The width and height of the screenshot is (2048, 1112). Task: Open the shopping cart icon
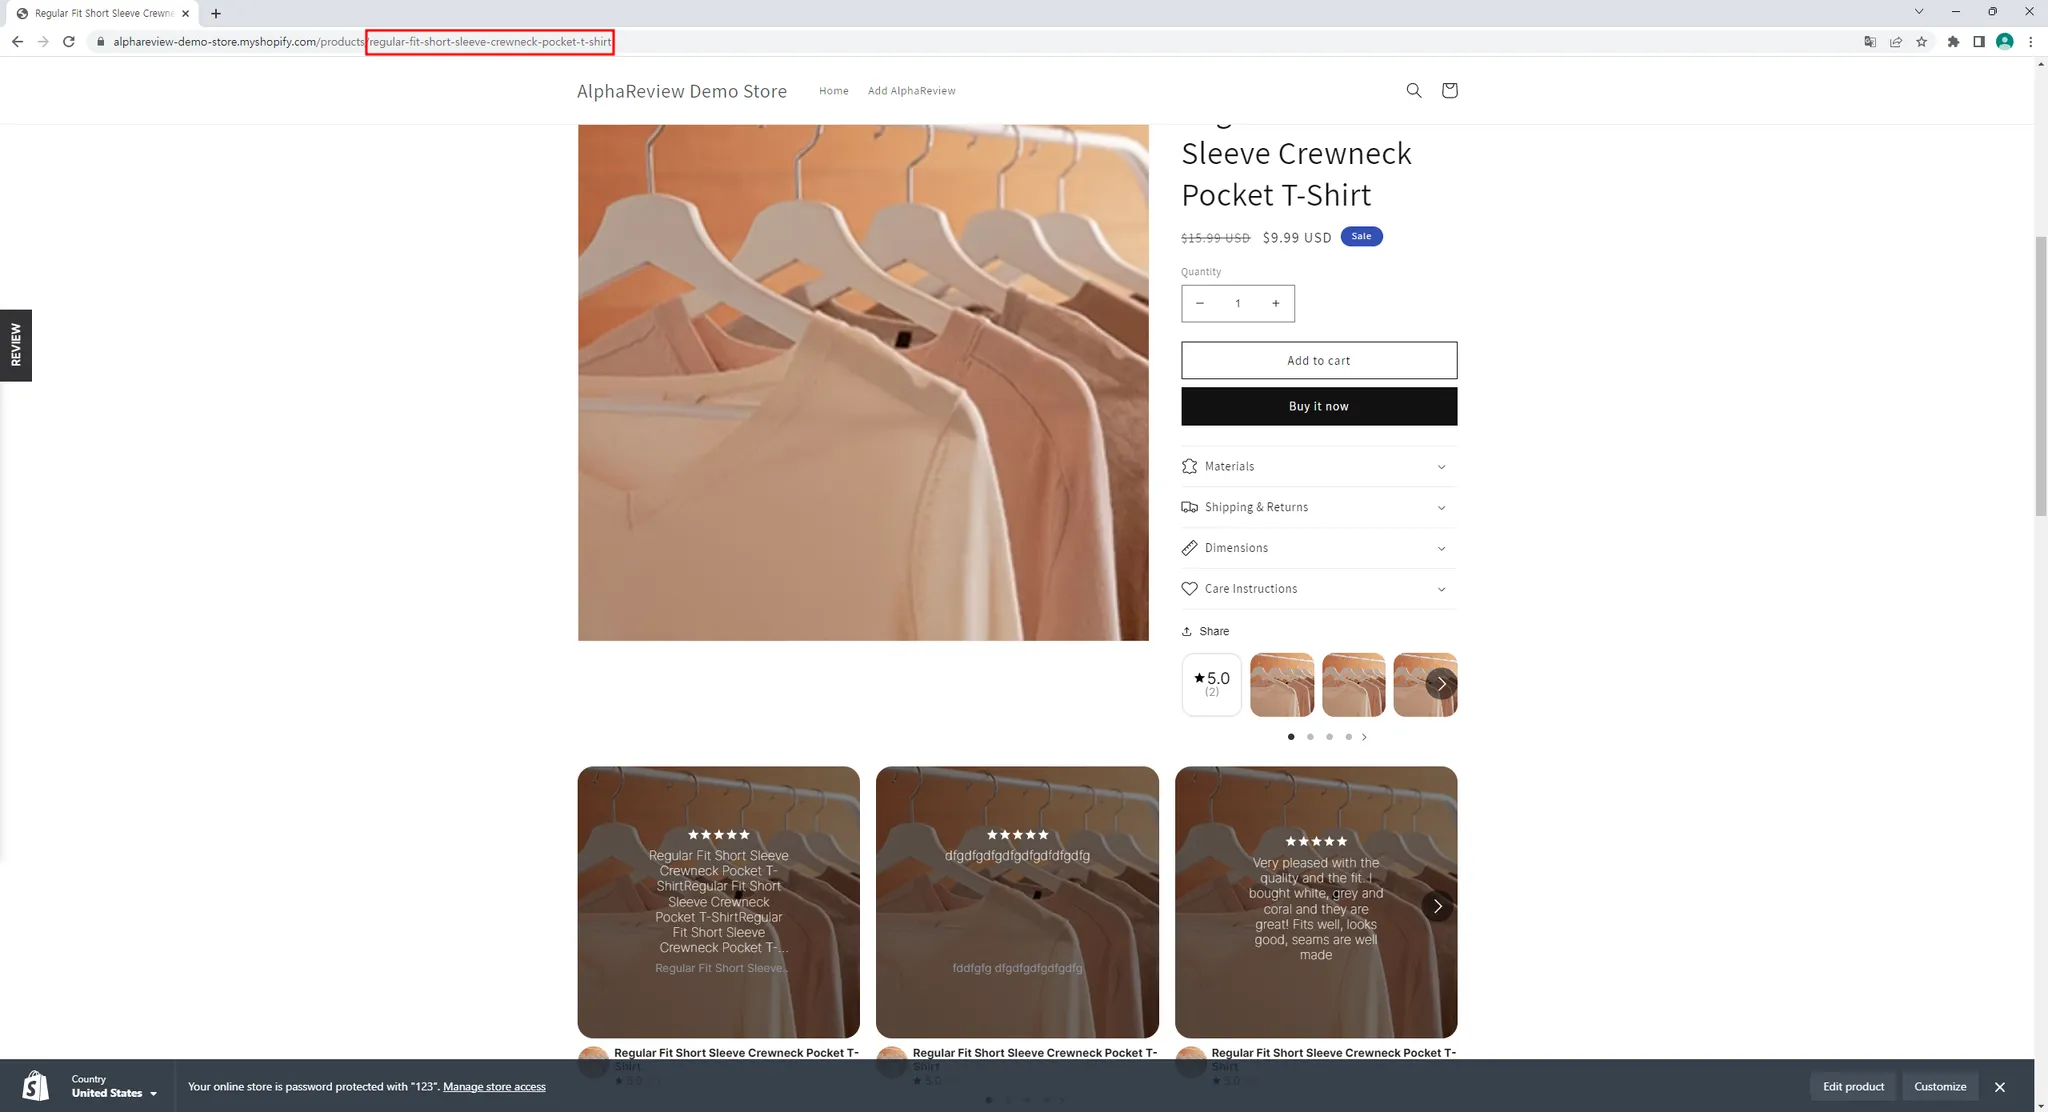pyautogui.click(x=1449, y=91)
